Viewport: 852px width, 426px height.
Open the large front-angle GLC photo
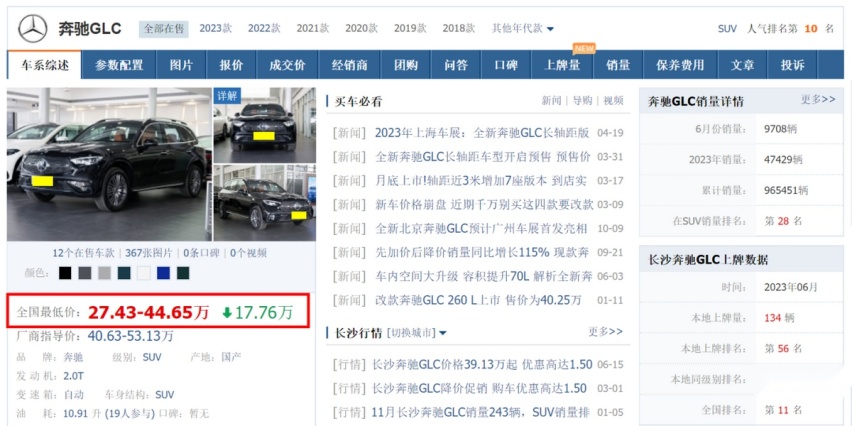(109, 164)
